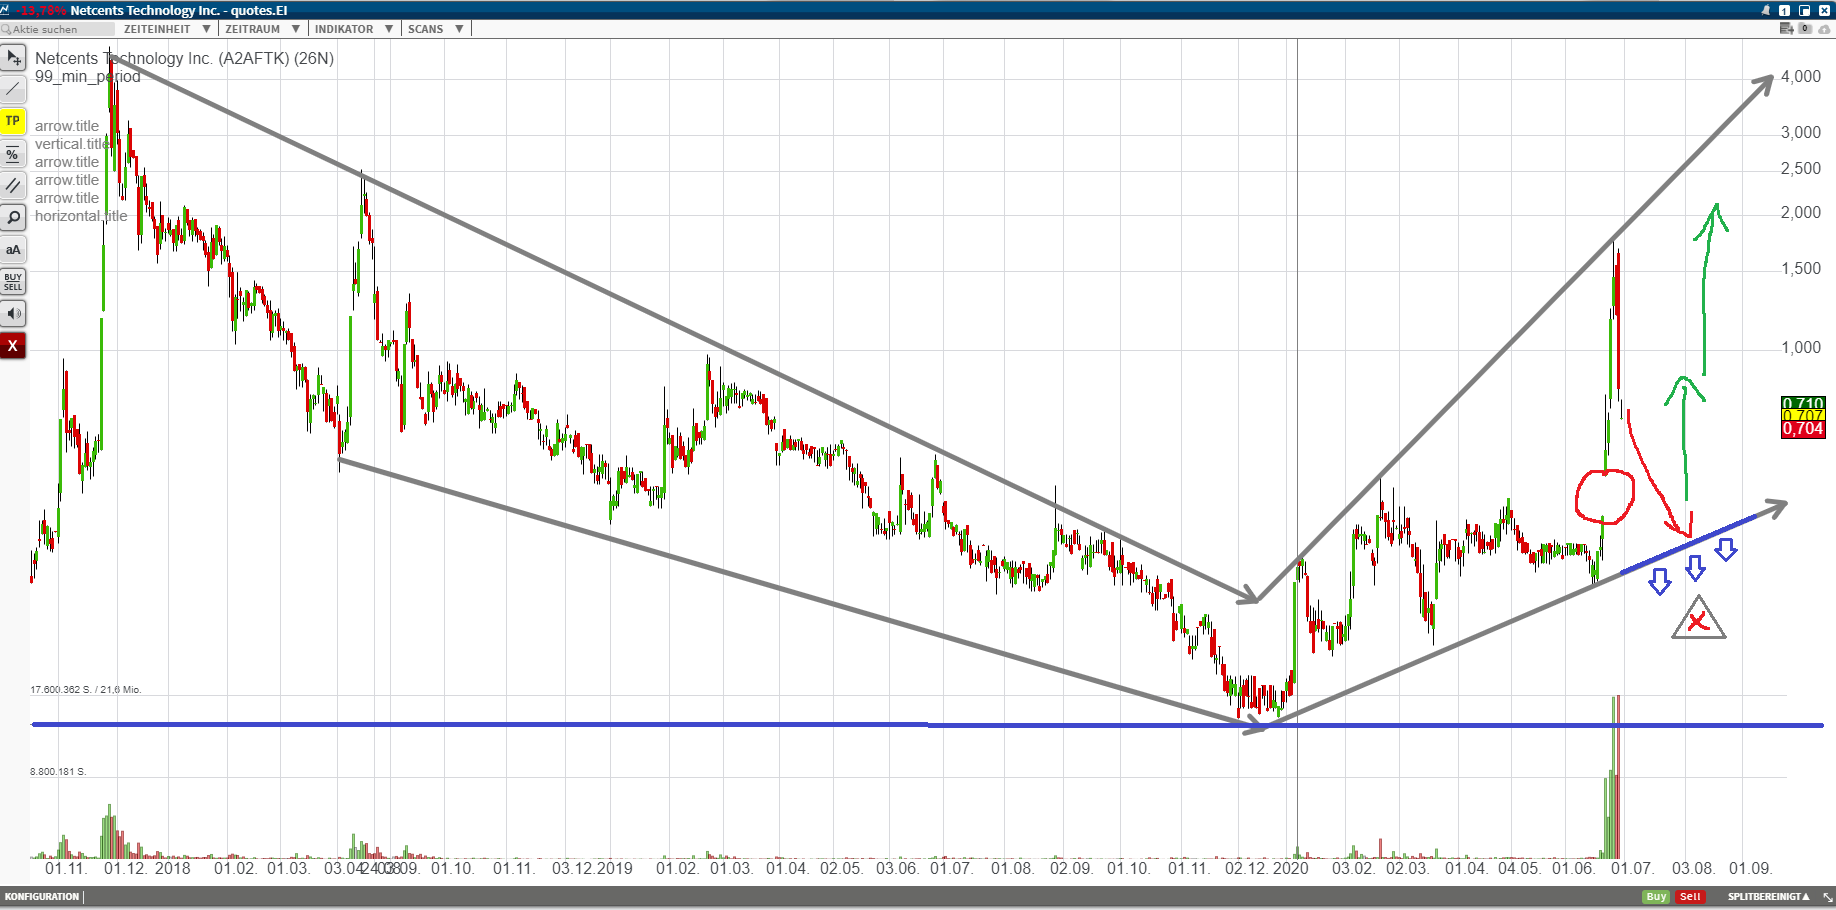Click the chart icon in the title bar
This screenshot has width=1836, height=910.
(x=6, y=10)
